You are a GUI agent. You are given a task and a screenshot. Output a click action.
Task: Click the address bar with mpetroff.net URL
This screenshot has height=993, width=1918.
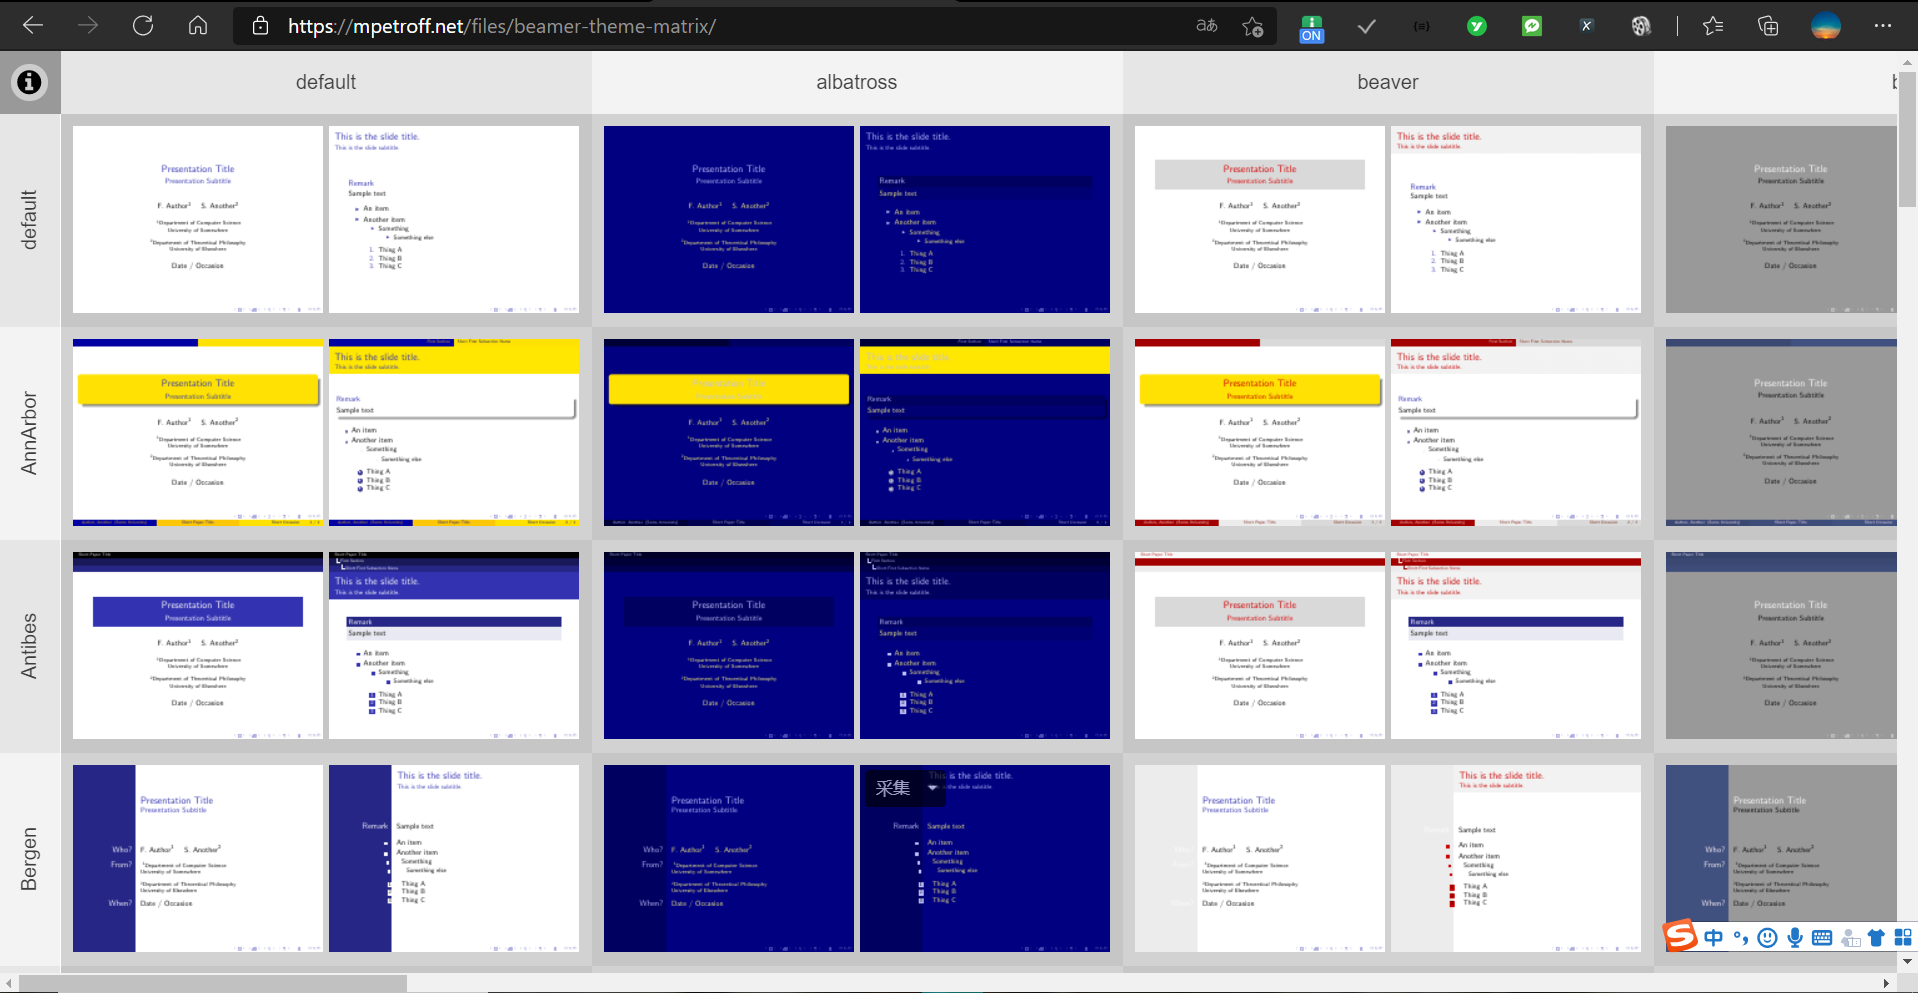point(501,26)
